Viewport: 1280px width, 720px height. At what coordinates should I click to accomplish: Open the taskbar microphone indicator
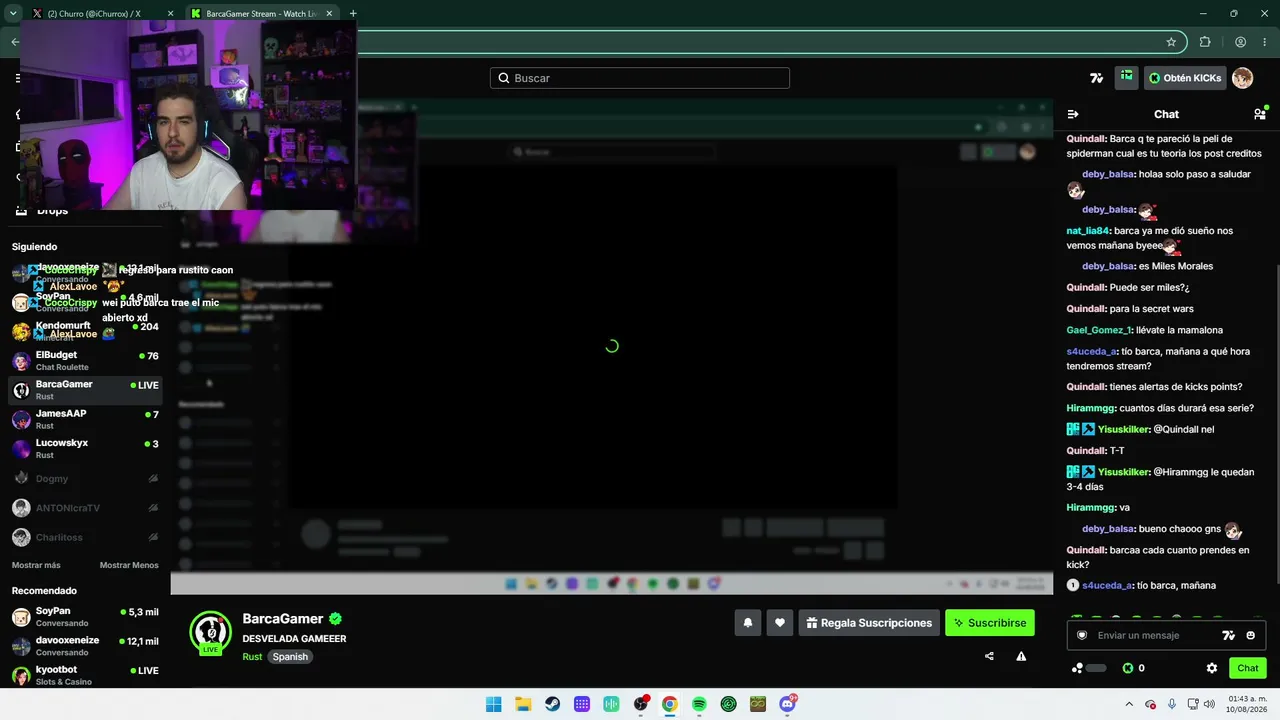1172,704
